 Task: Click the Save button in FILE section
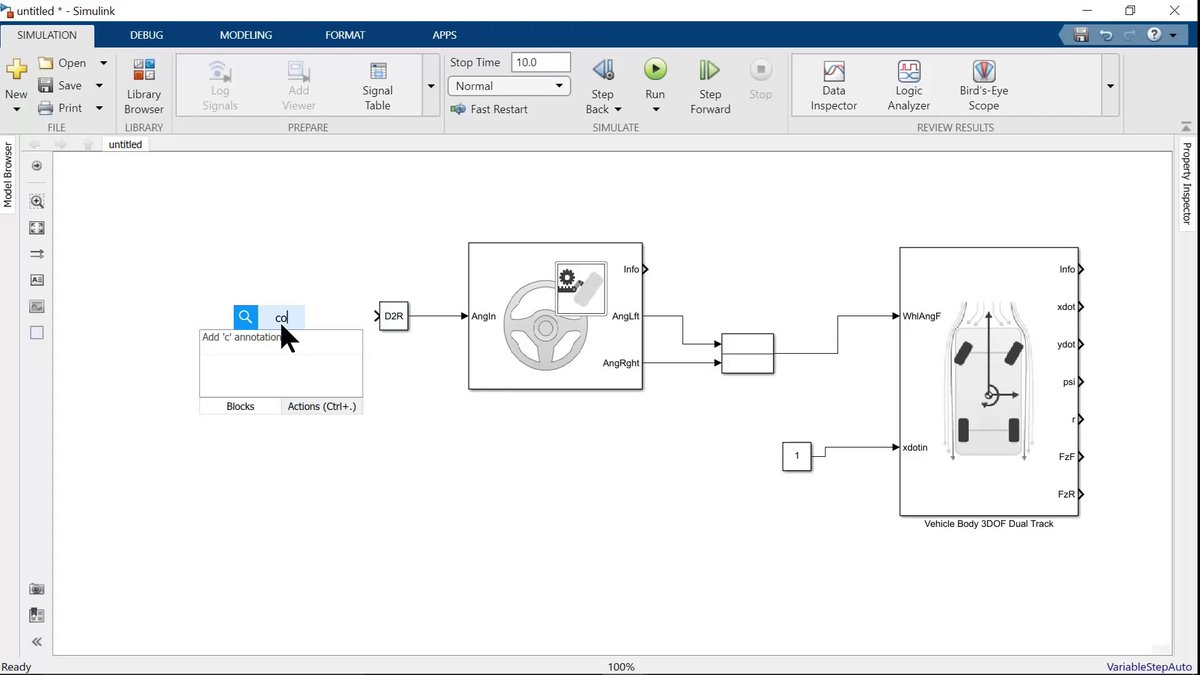pyautogui.click(x=62, y=86)
